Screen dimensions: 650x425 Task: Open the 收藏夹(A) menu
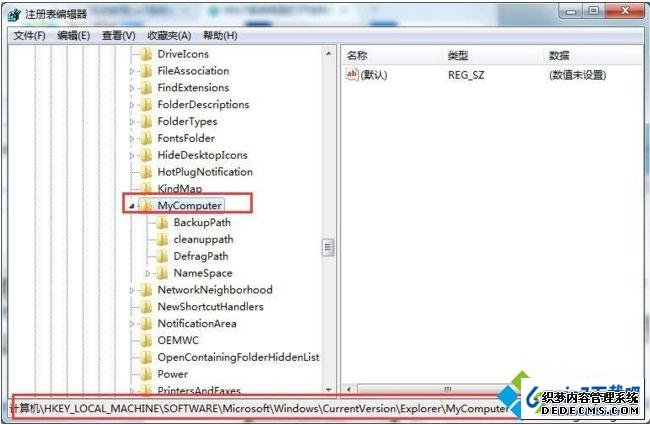(x=169, y=36)
